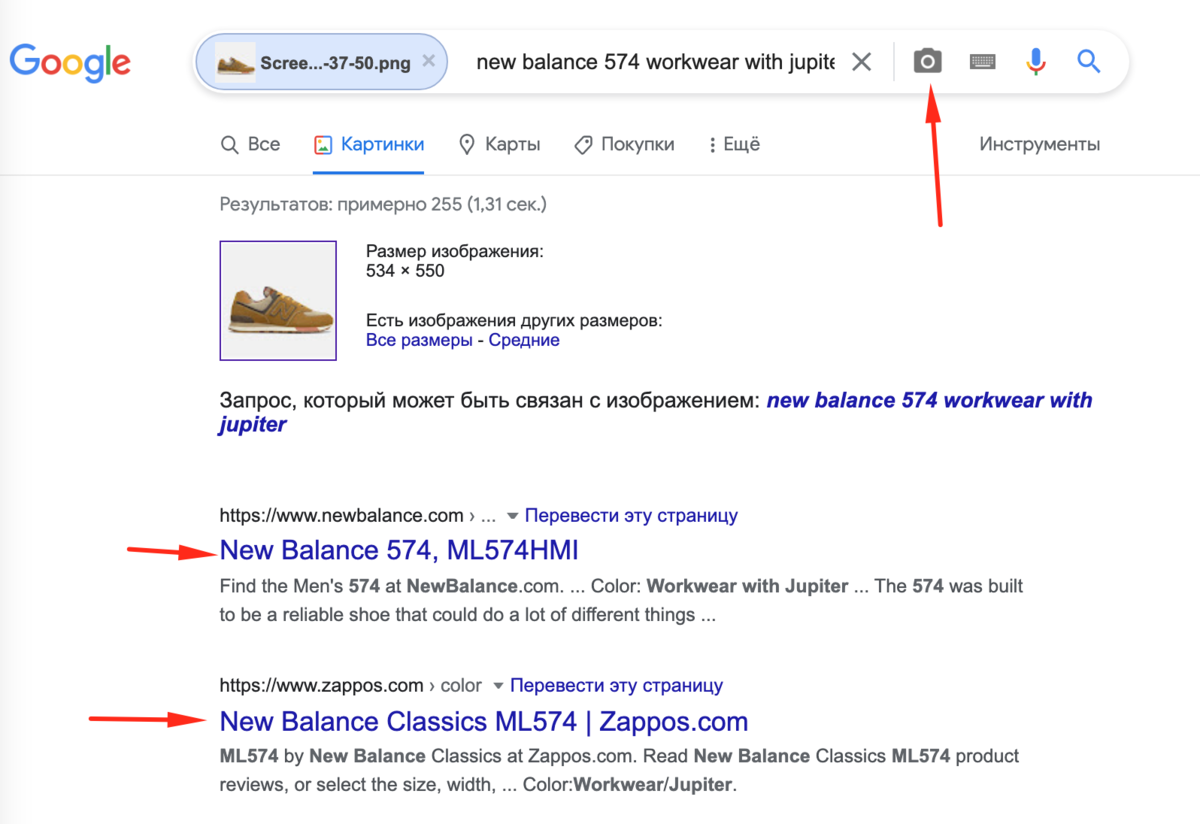This screenshot has height=824, width=1200.
Task: Click the Google logo
Action: point(70,62)
